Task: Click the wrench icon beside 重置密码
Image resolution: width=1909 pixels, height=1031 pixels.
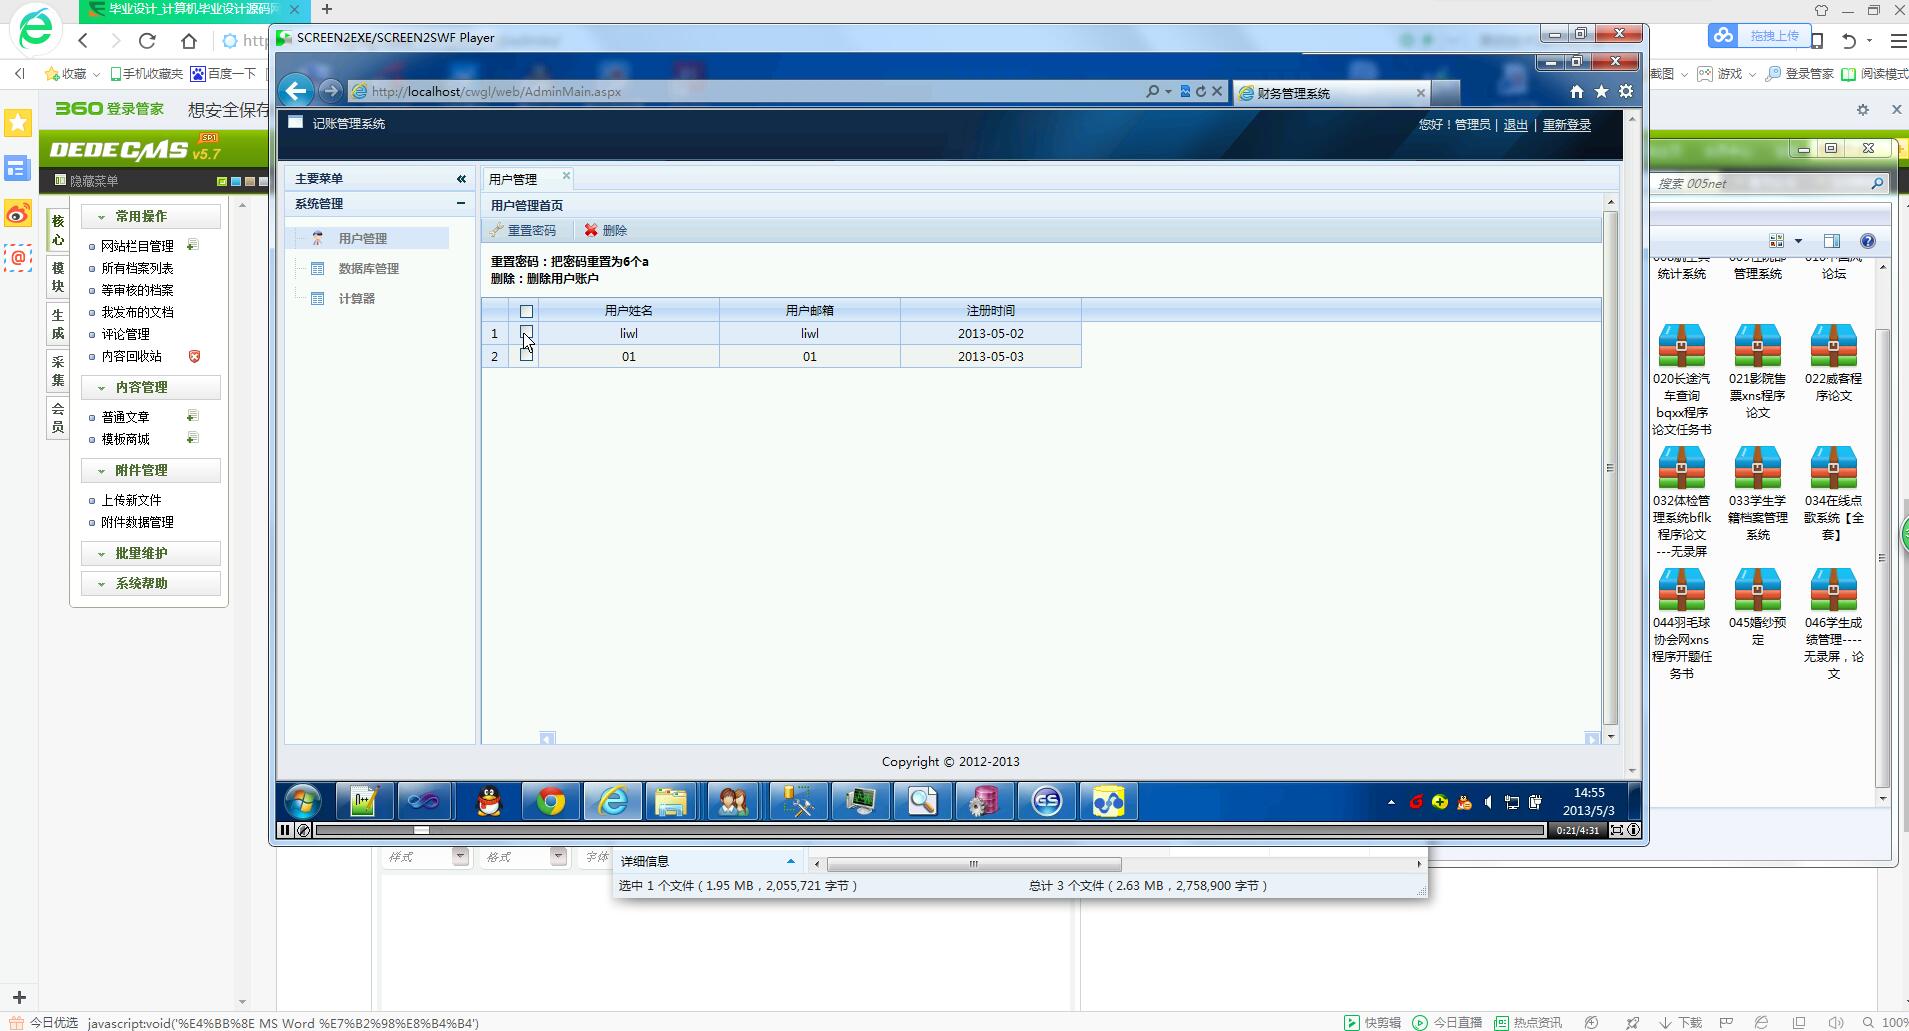Action: [496, 230]
